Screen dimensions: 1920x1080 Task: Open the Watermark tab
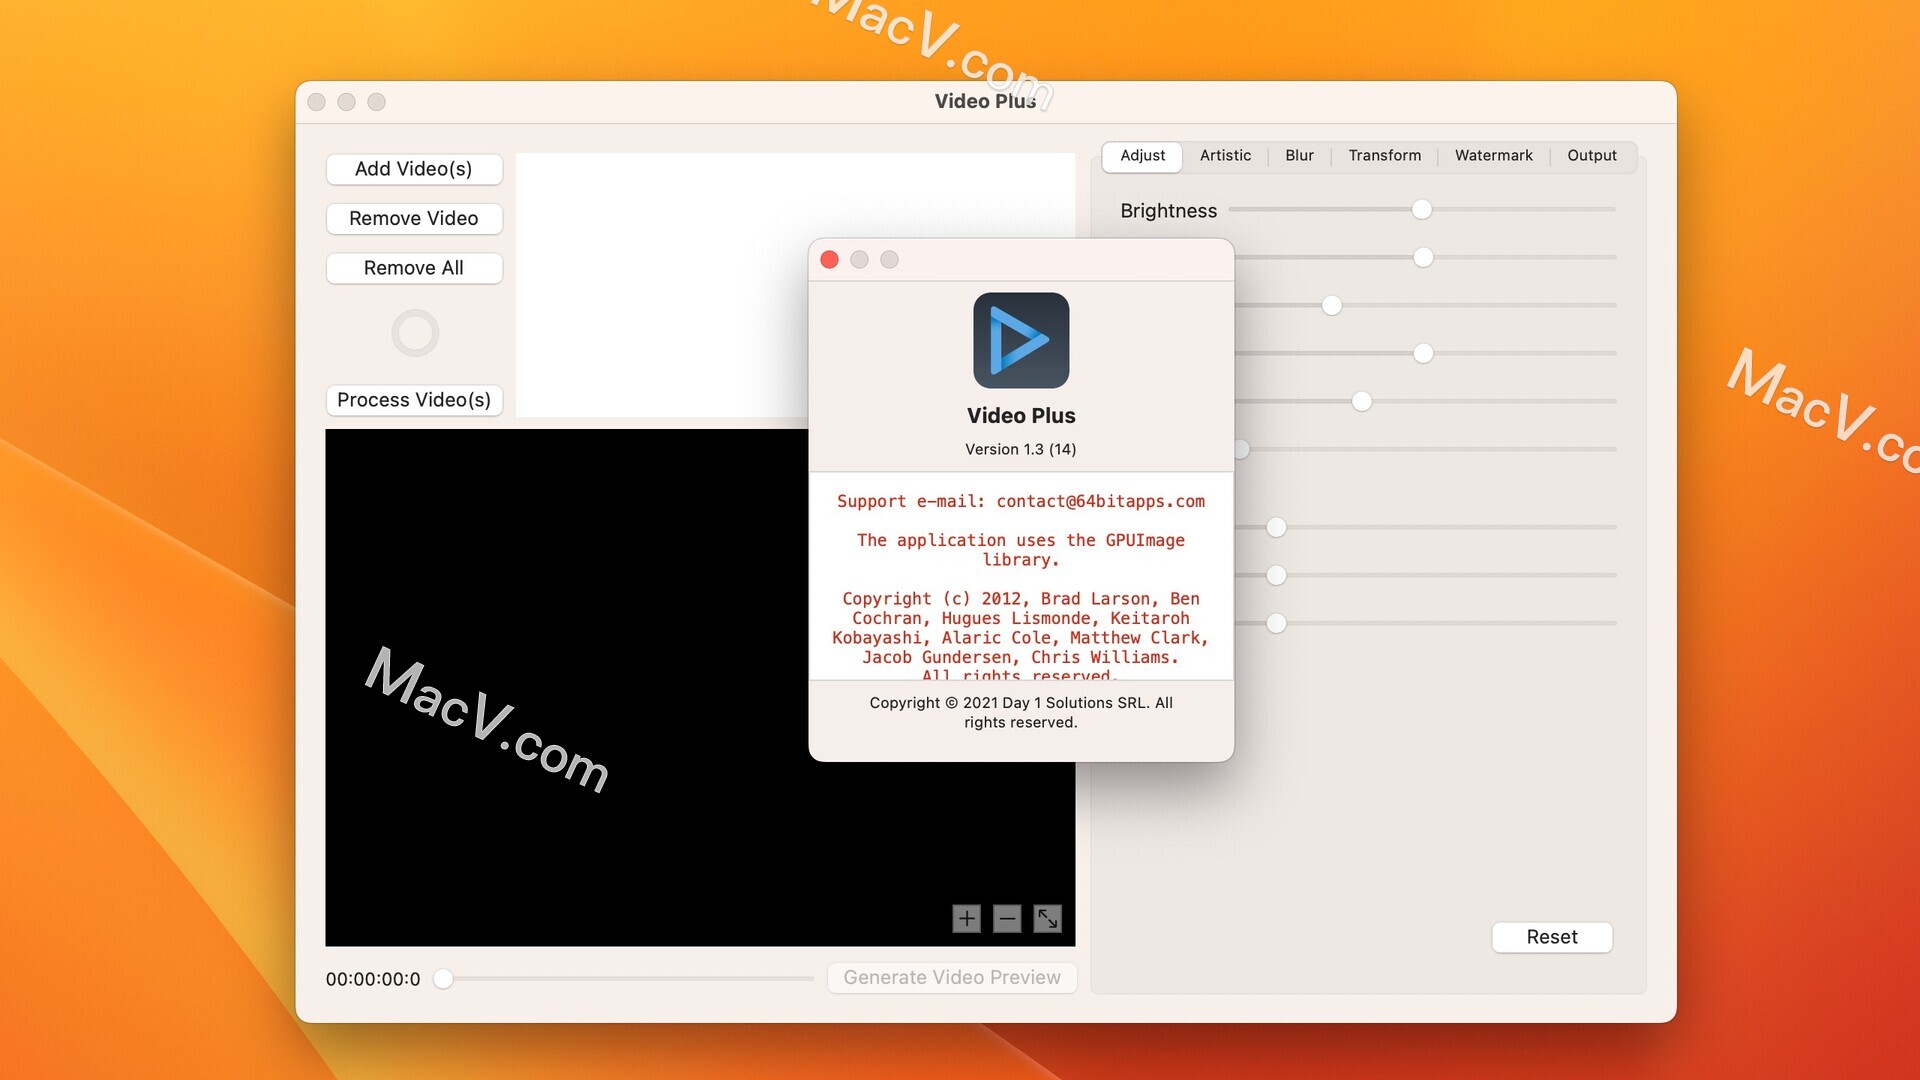pos(1493,156)
